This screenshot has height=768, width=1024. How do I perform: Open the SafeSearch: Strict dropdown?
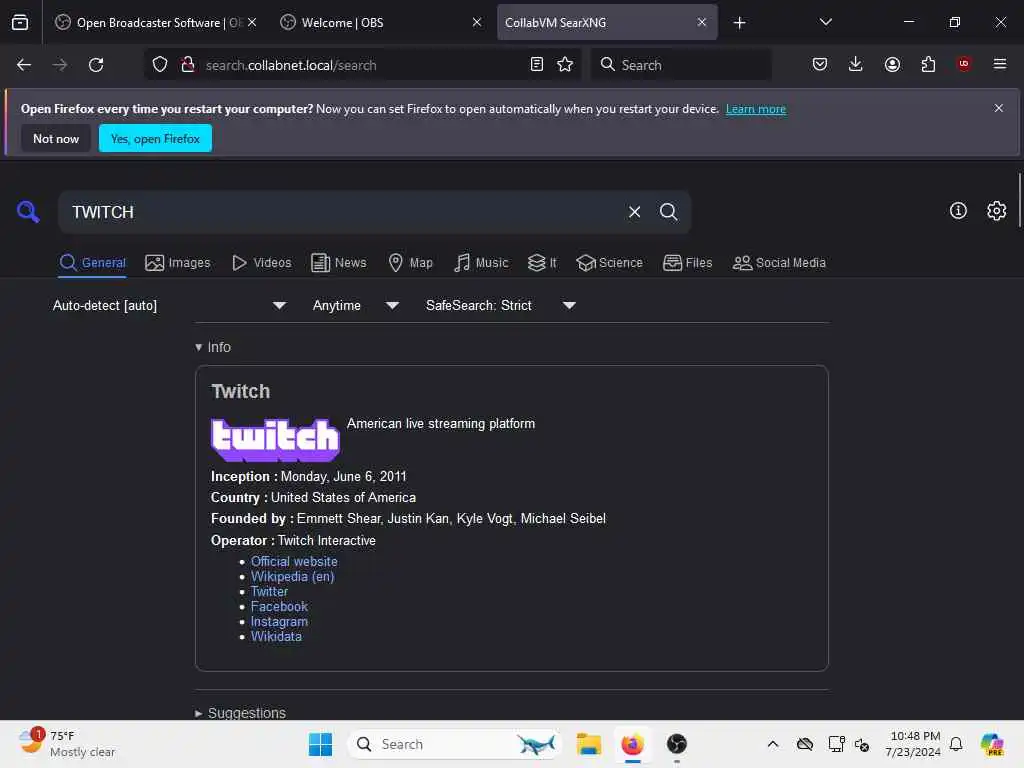[x=501, y=305]
